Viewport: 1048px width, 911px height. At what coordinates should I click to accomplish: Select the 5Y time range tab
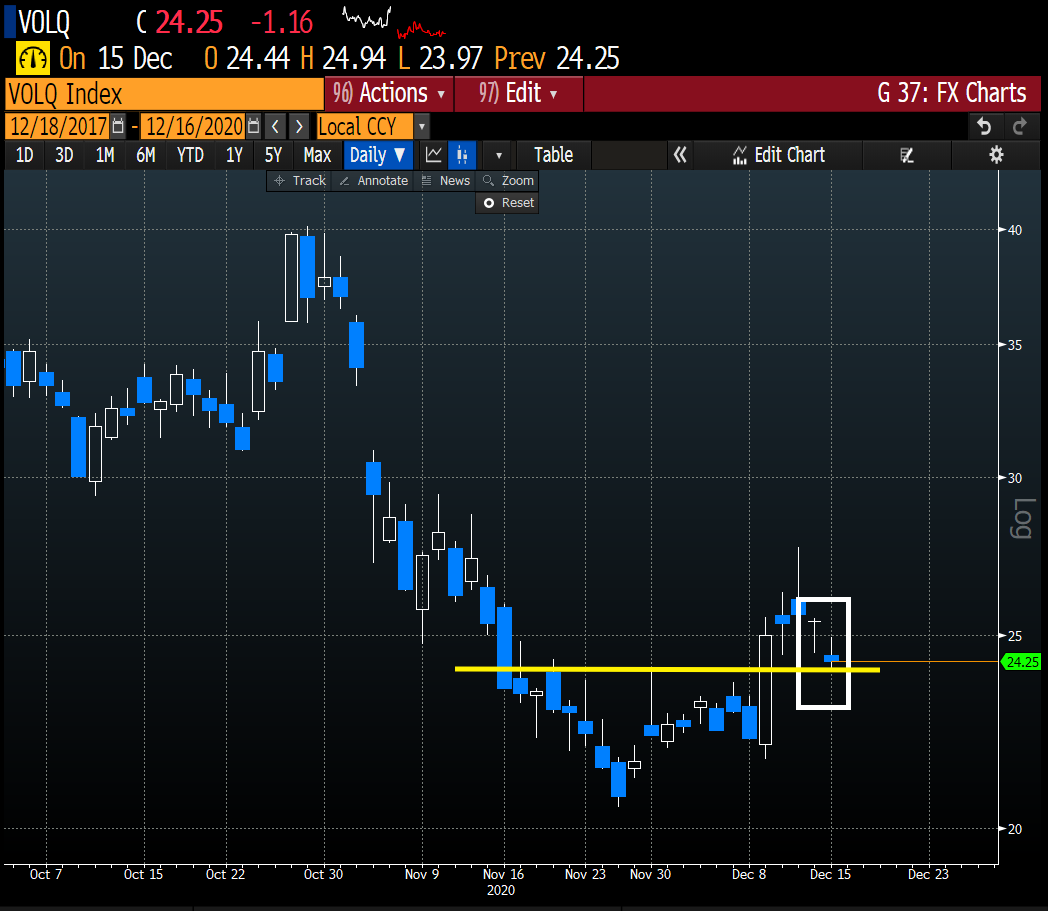273,155
